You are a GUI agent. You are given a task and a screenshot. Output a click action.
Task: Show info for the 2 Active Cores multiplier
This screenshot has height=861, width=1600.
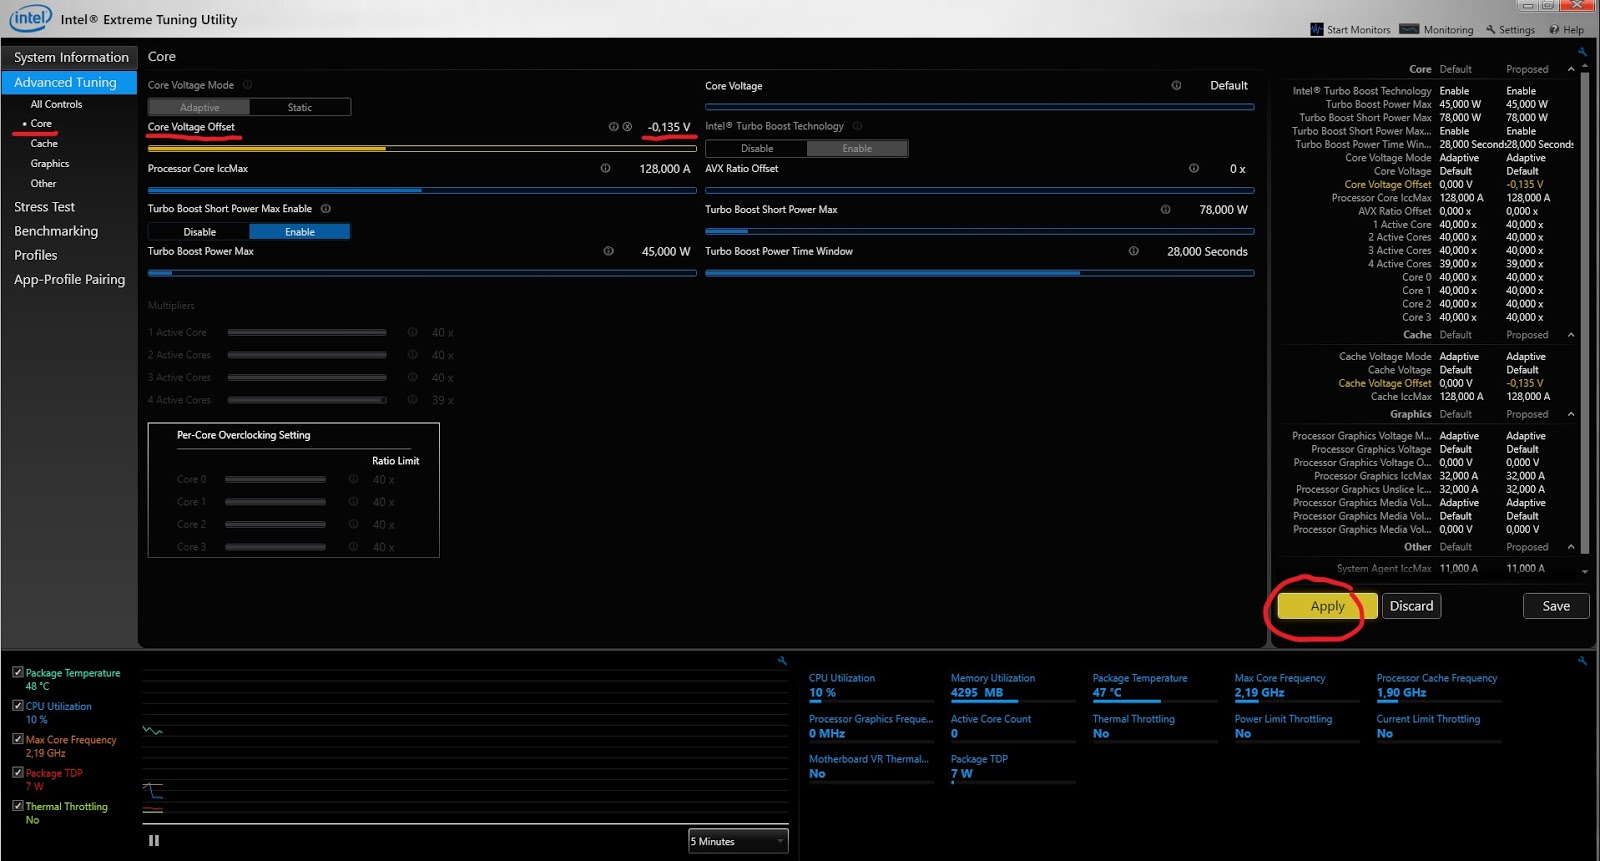click(412, 355)
